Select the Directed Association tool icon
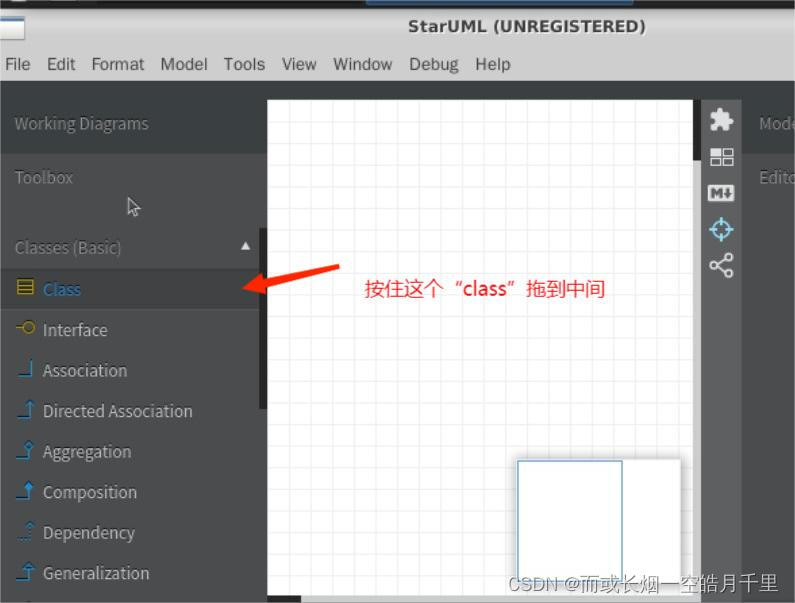Viewport: 795px width, 603px height. click(25, 409)
